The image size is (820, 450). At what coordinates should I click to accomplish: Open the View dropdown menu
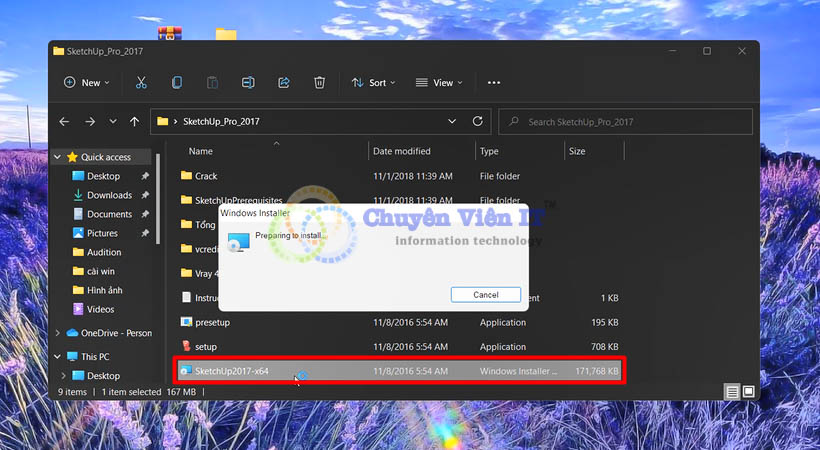(439, 83)
